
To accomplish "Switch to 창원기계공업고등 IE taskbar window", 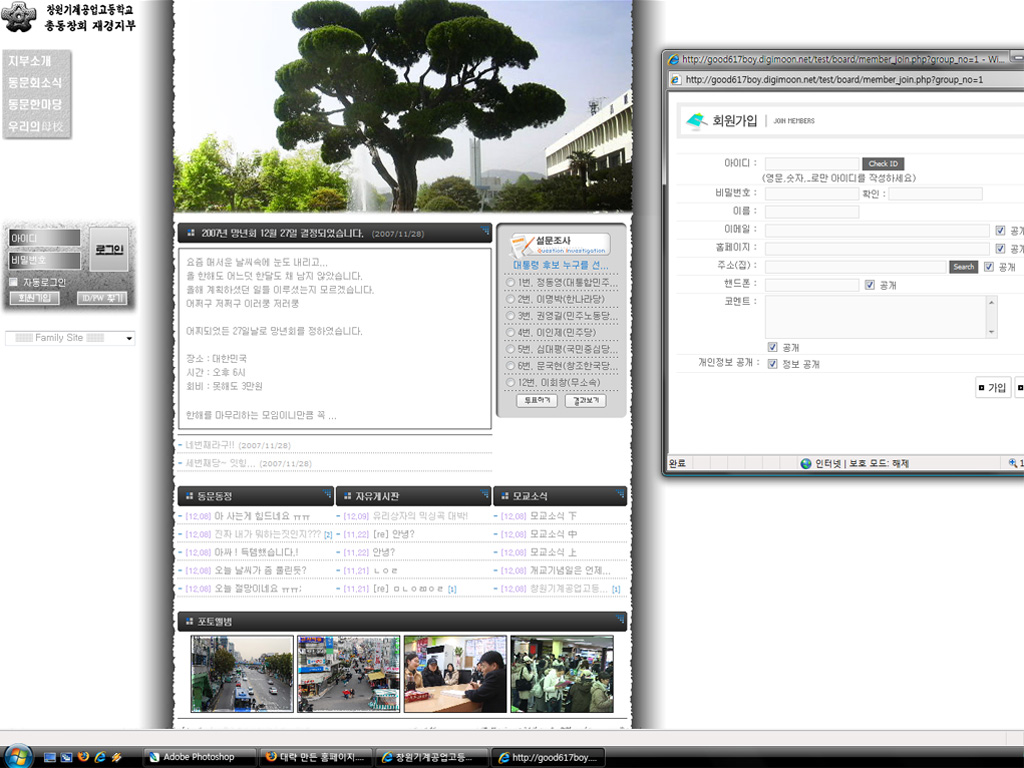I will pos(432,758).
